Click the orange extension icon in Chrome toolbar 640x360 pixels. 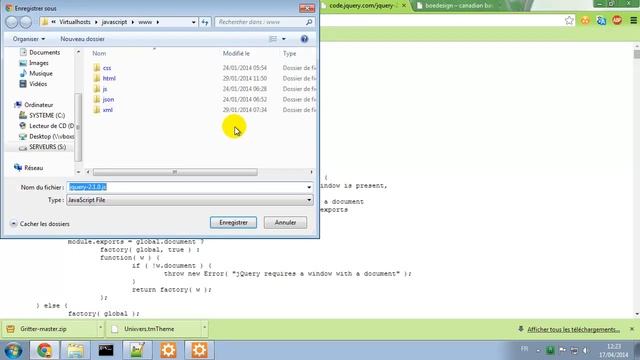[585, 20]
